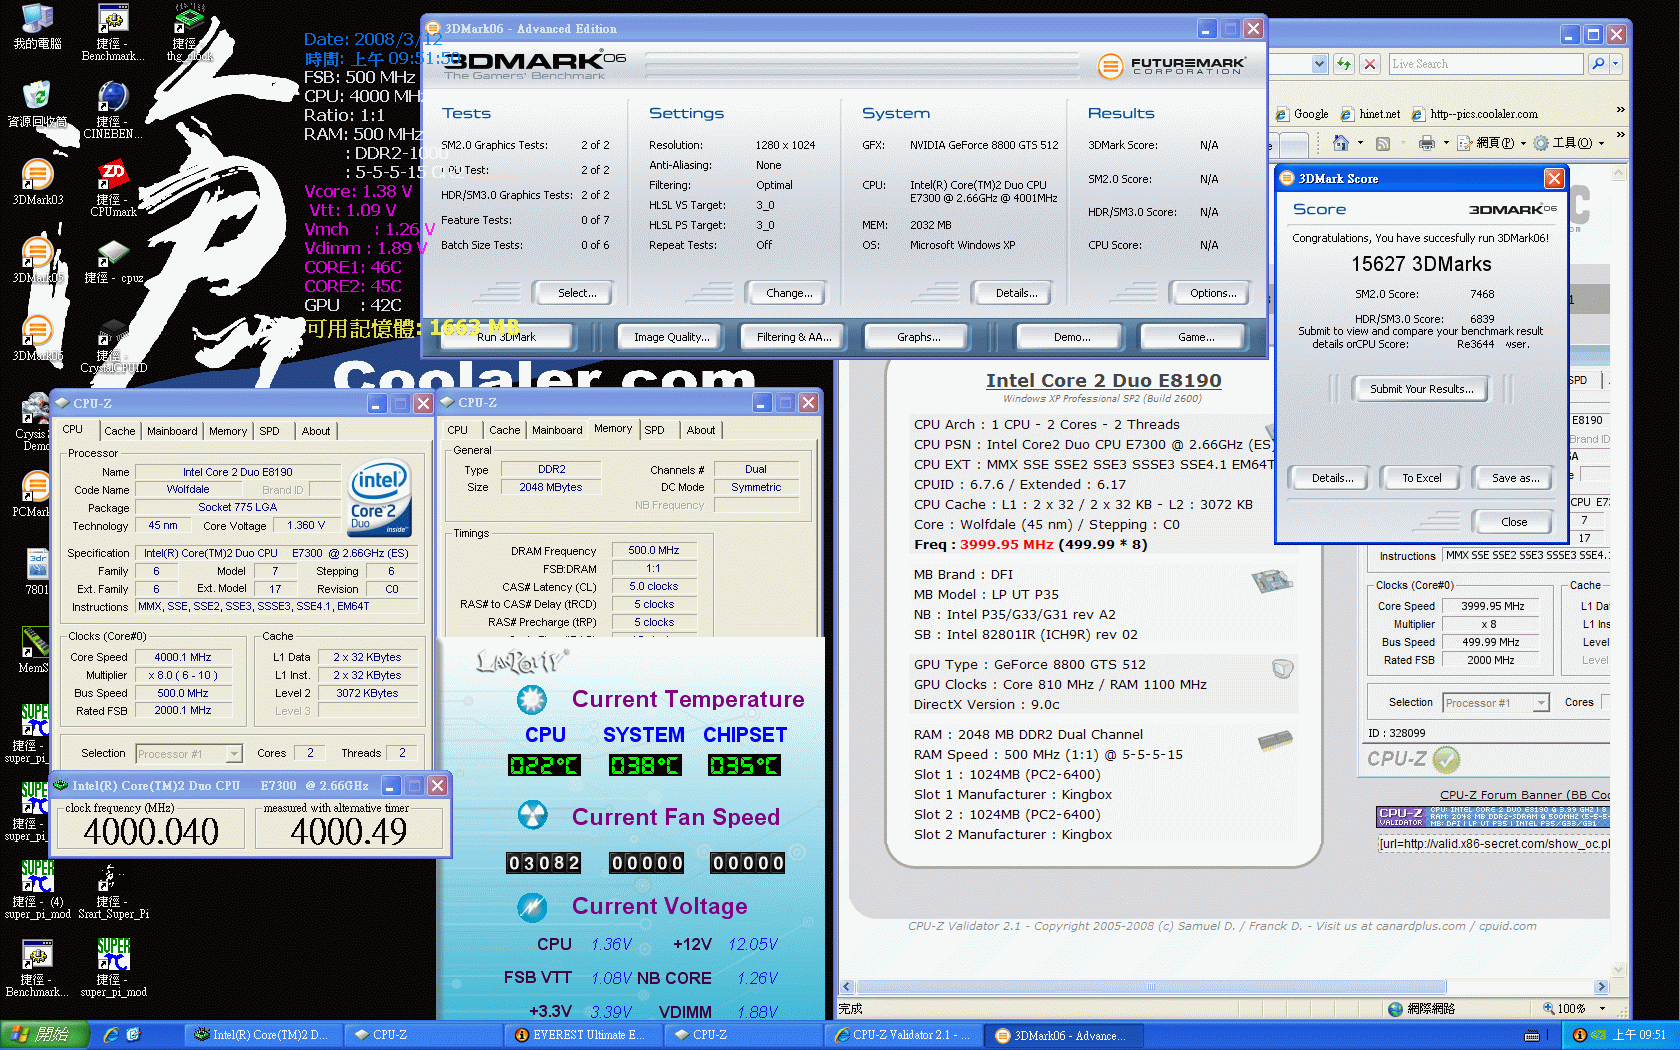This screenshot has height=1050, width=1680.
Task: Click the Filtering & AA... button
Action: 794,337
